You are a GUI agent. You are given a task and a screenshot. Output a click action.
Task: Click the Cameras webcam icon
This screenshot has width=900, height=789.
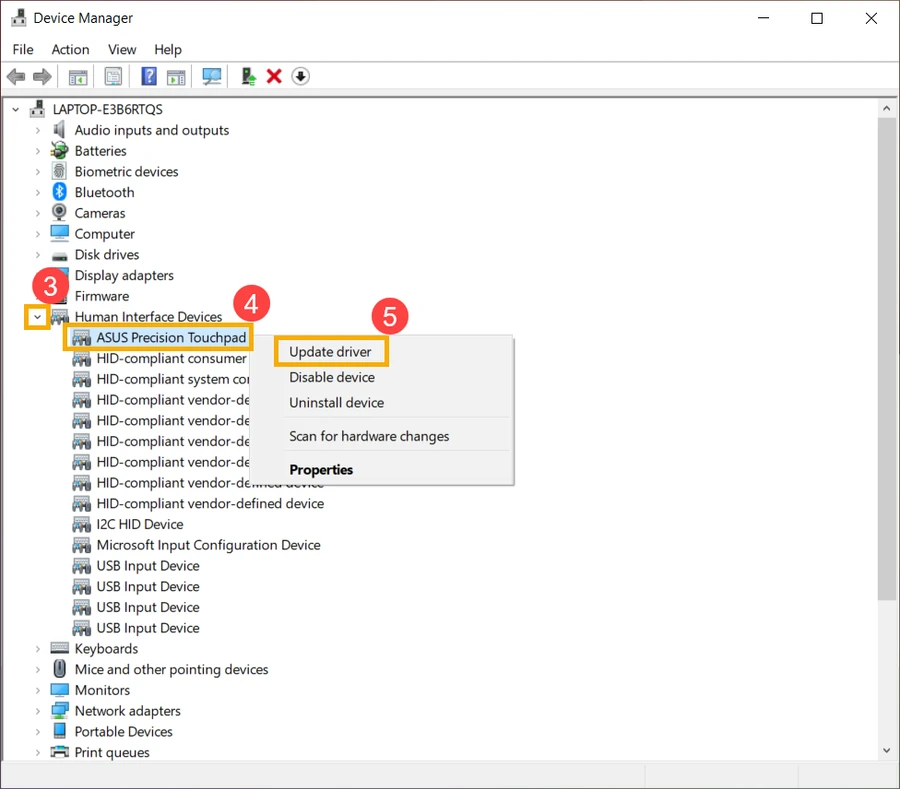pos(59,213)
